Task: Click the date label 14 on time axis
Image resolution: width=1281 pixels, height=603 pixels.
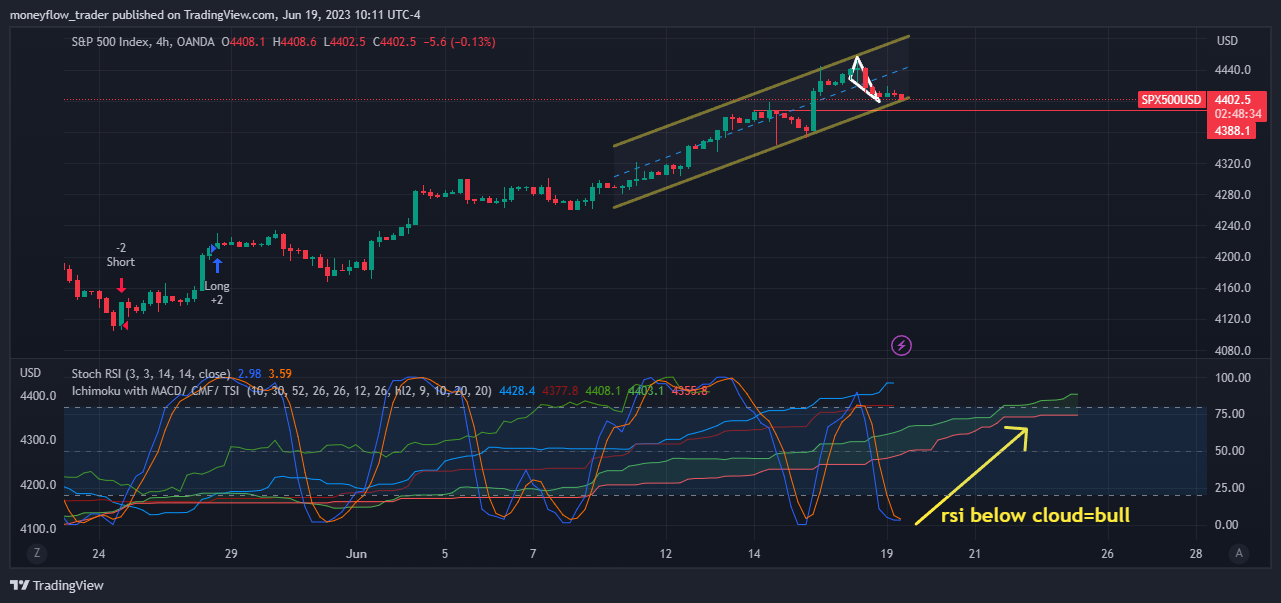Action: [x=754, y=553]
